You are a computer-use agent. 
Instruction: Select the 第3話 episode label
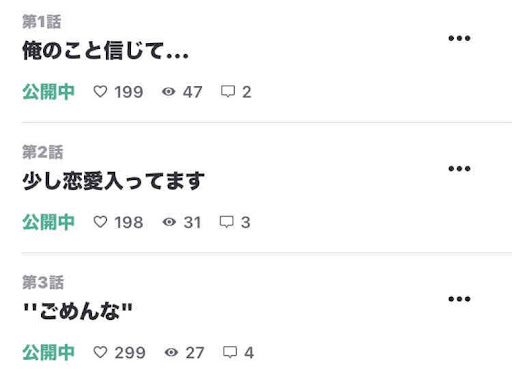43,282
